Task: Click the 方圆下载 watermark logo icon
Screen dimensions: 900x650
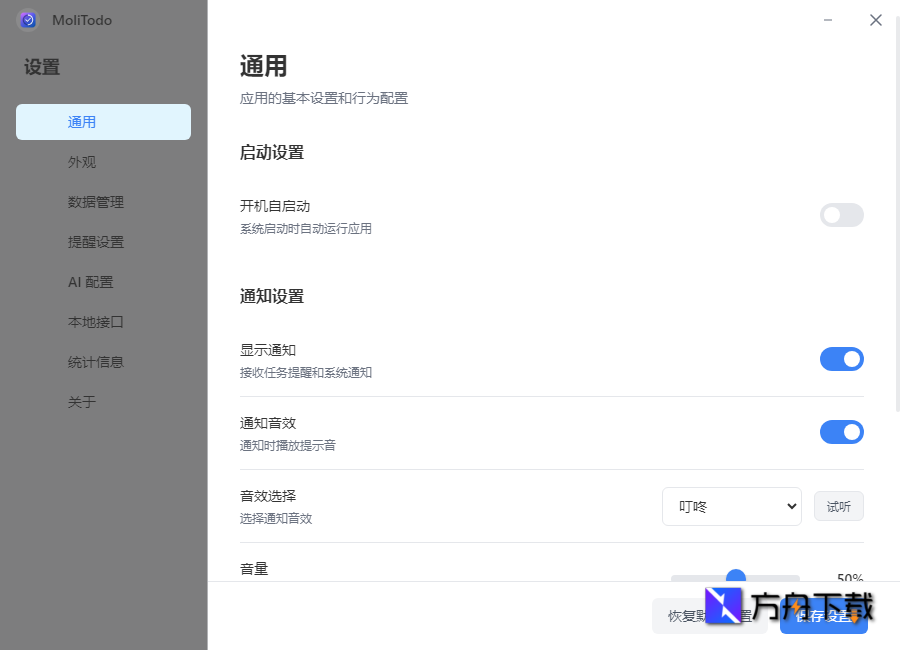Action: [x=723, y=605]
